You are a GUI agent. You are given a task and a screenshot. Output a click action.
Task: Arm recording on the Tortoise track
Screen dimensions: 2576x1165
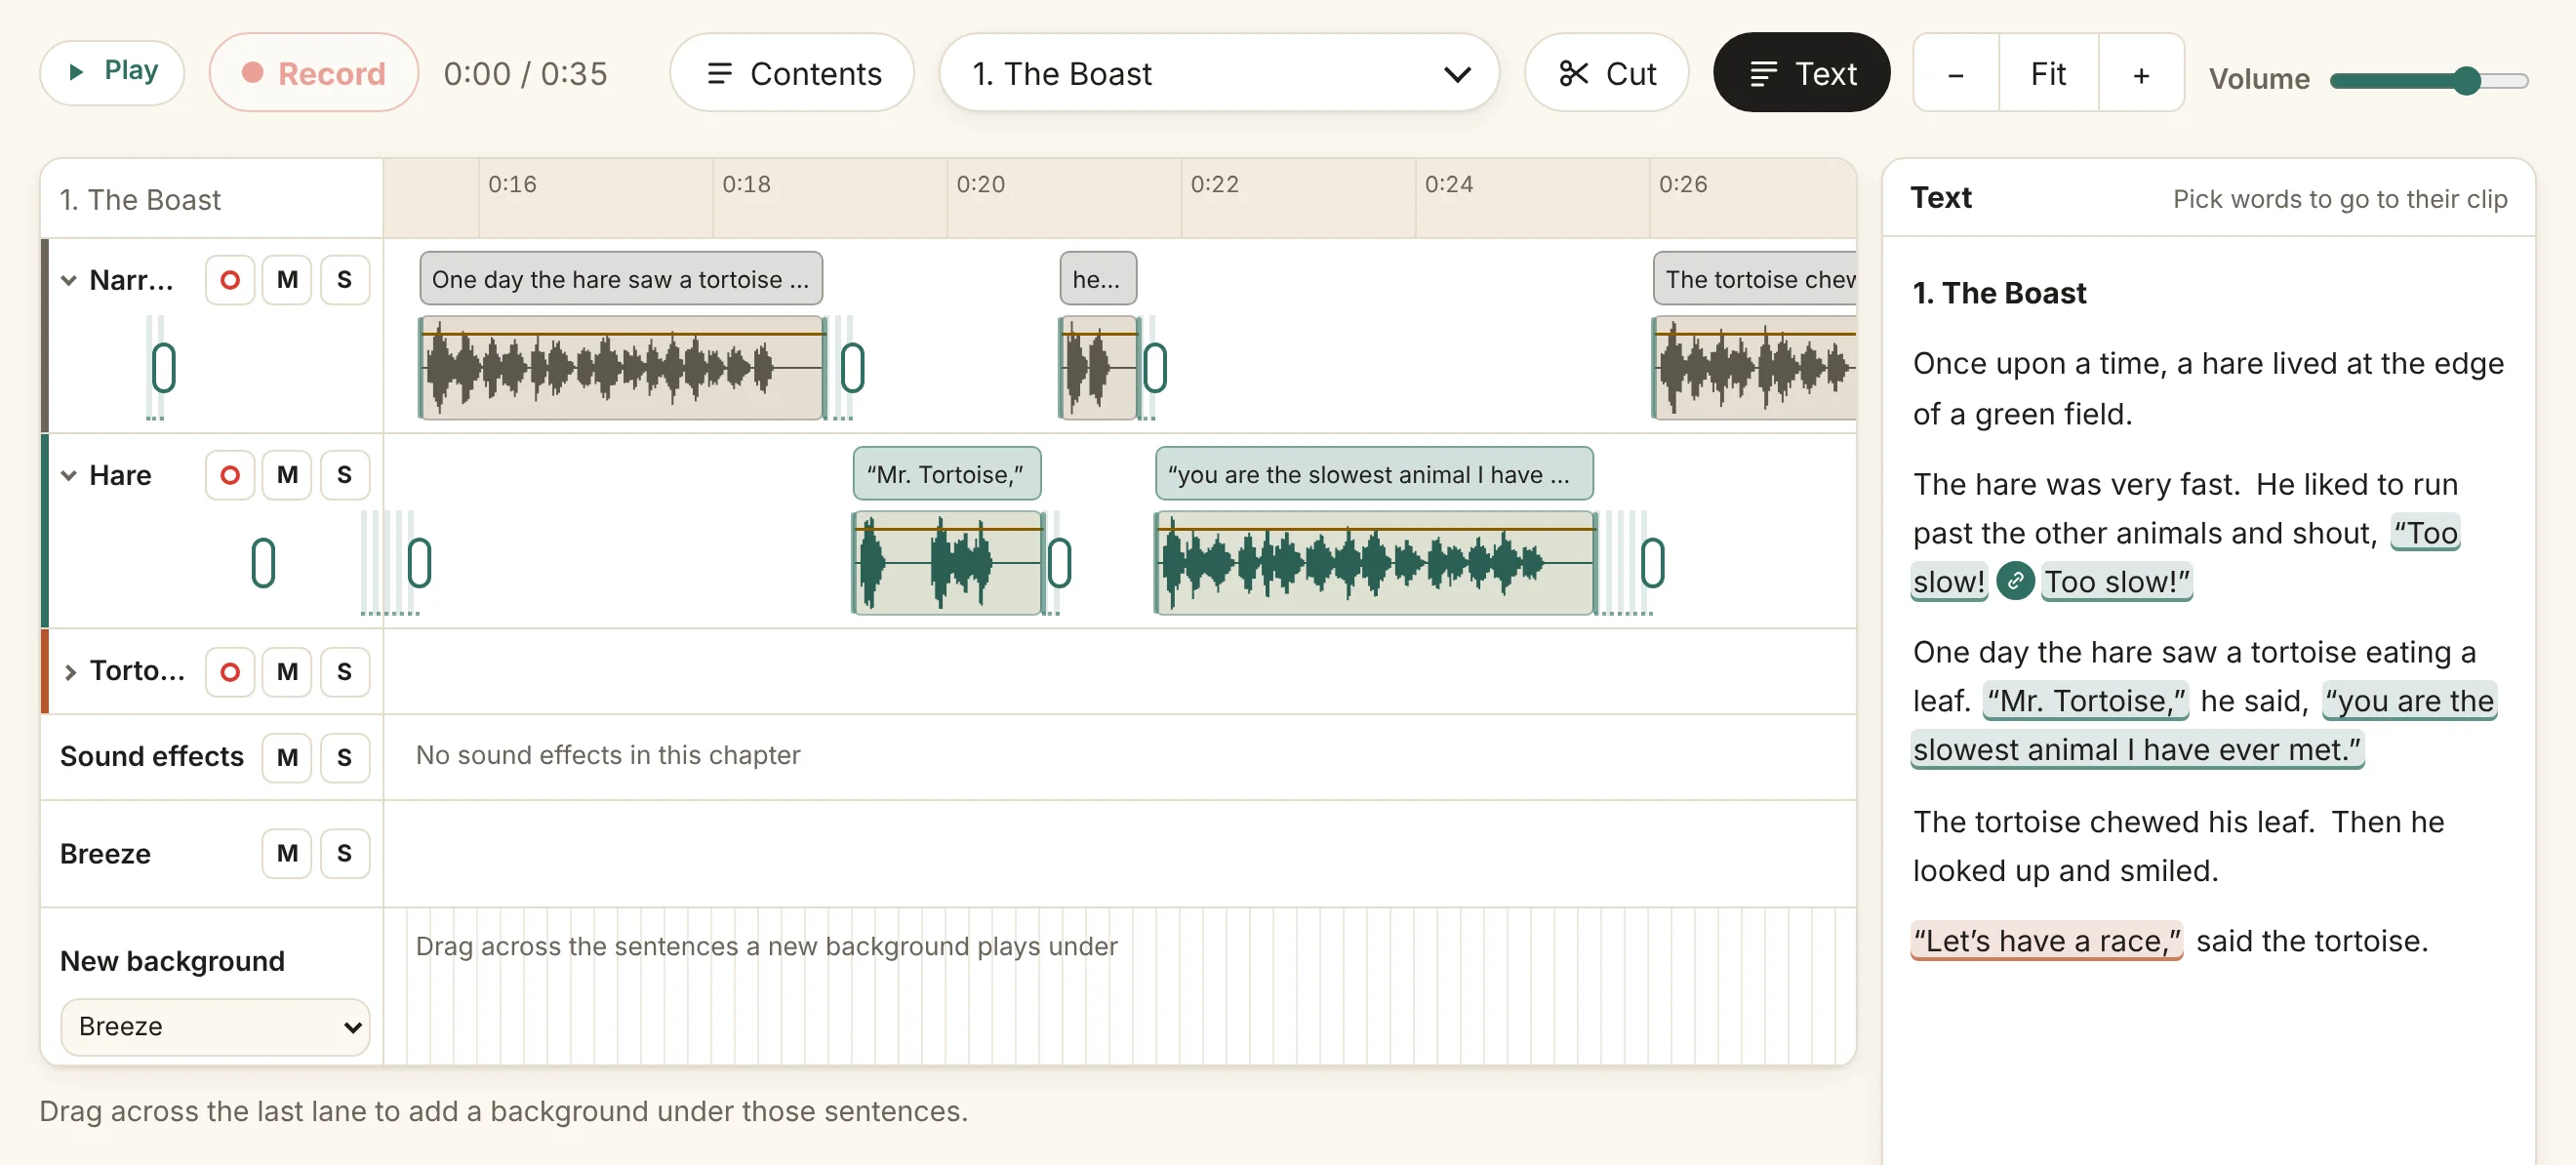coord(229,671)
